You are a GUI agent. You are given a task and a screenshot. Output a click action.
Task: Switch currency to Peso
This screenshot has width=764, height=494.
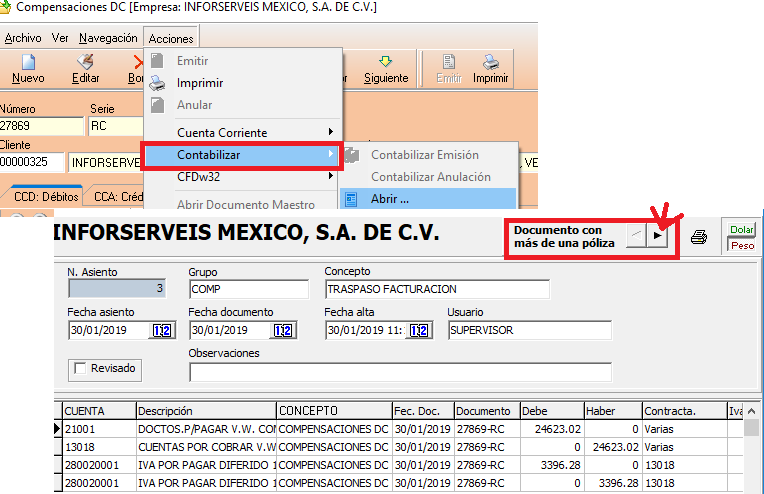(742, 246)
